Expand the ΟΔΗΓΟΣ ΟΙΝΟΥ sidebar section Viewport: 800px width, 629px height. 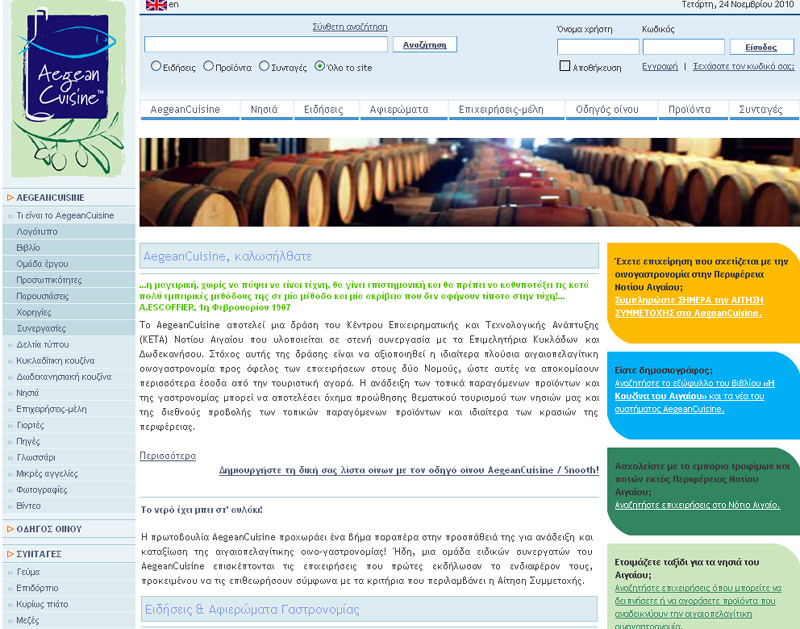9,528
